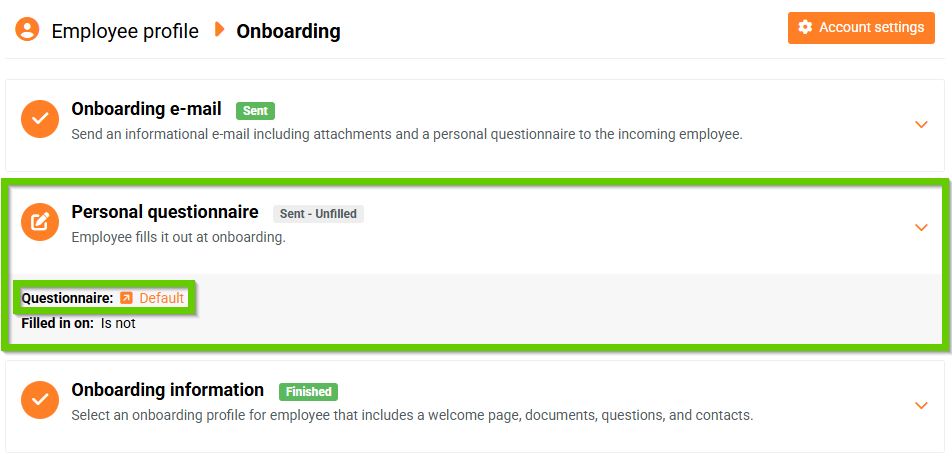
Task: Select the Onboarding breadcrumb item
Action: (x=288, y=31)
